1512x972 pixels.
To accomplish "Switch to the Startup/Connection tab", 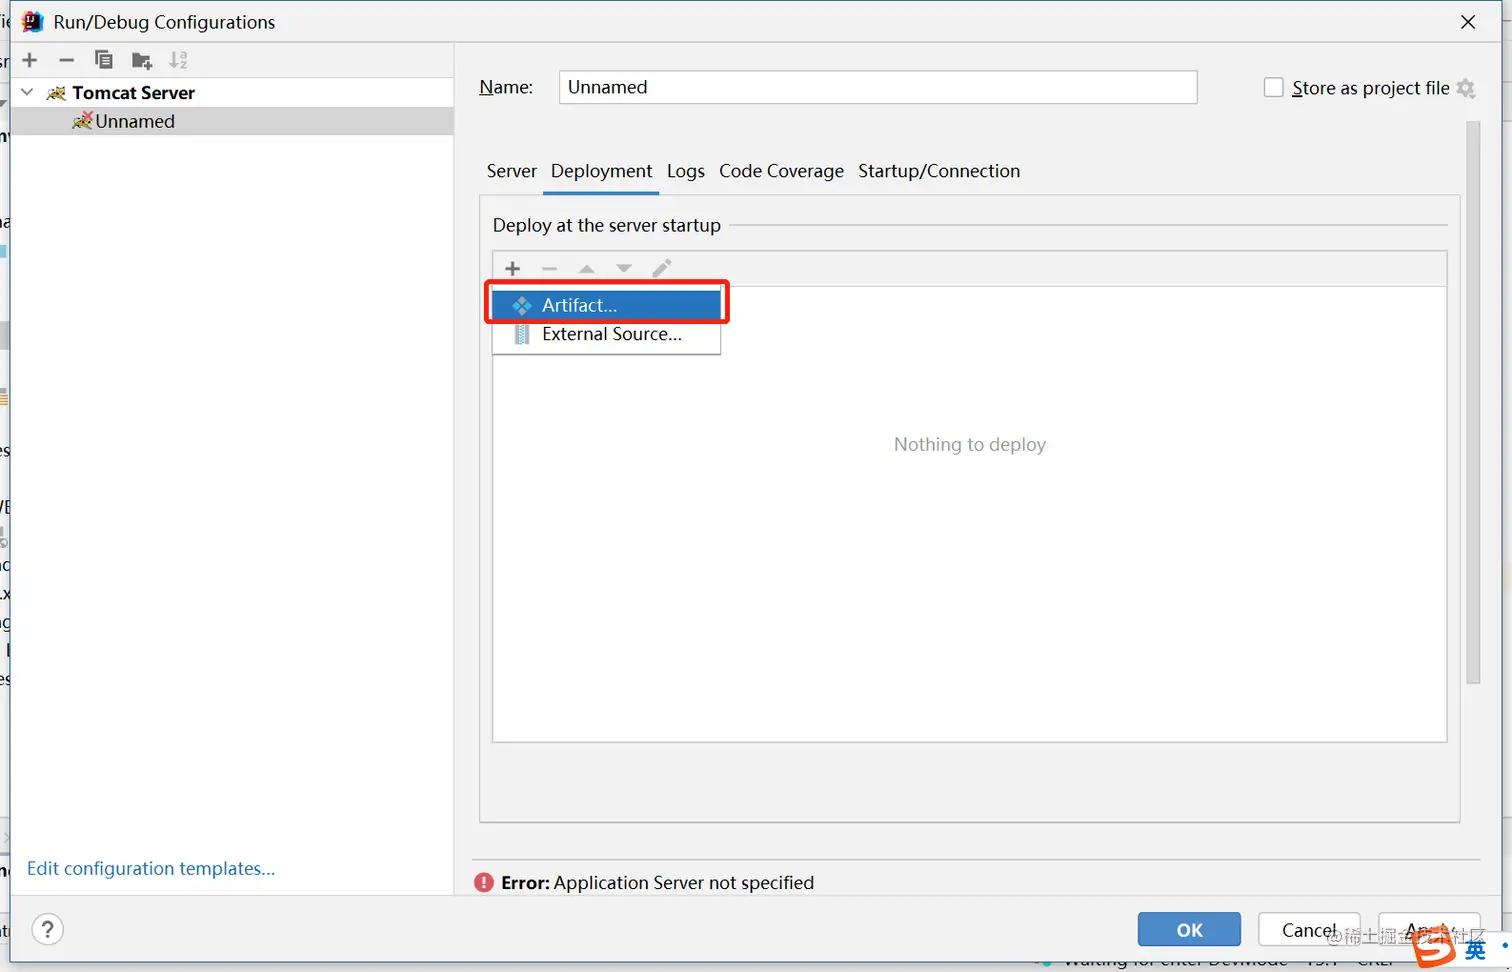I will point(939,171).
